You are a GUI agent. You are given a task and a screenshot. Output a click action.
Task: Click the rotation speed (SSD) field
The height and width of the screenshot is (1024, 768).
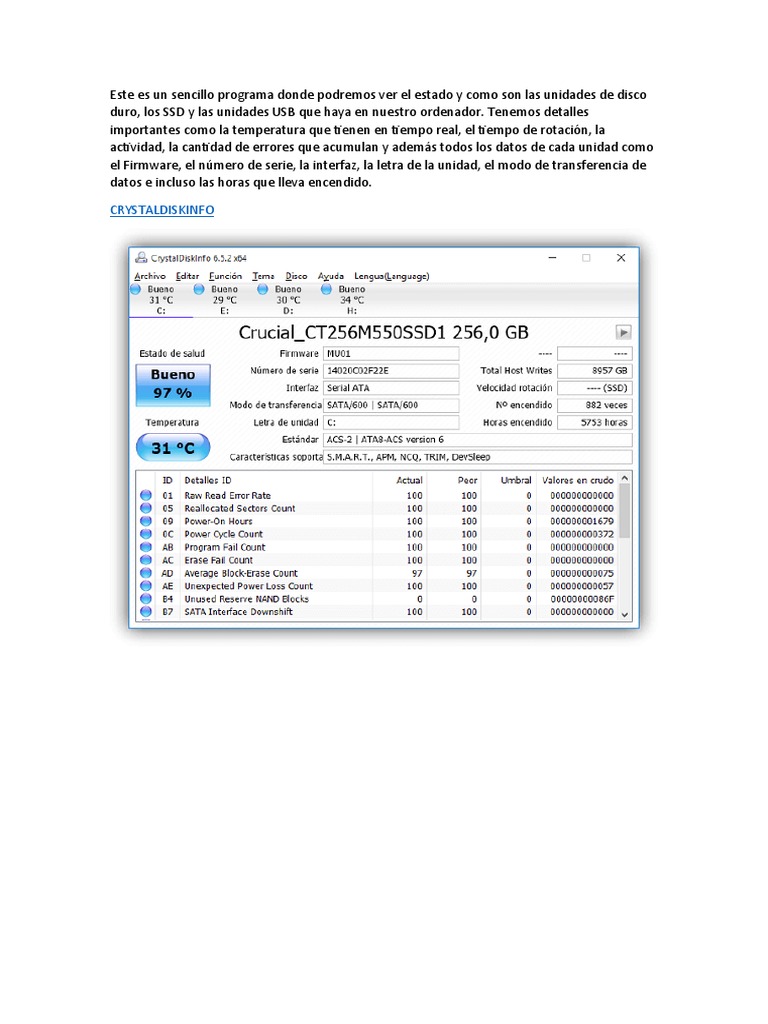(x=594, y=388)
